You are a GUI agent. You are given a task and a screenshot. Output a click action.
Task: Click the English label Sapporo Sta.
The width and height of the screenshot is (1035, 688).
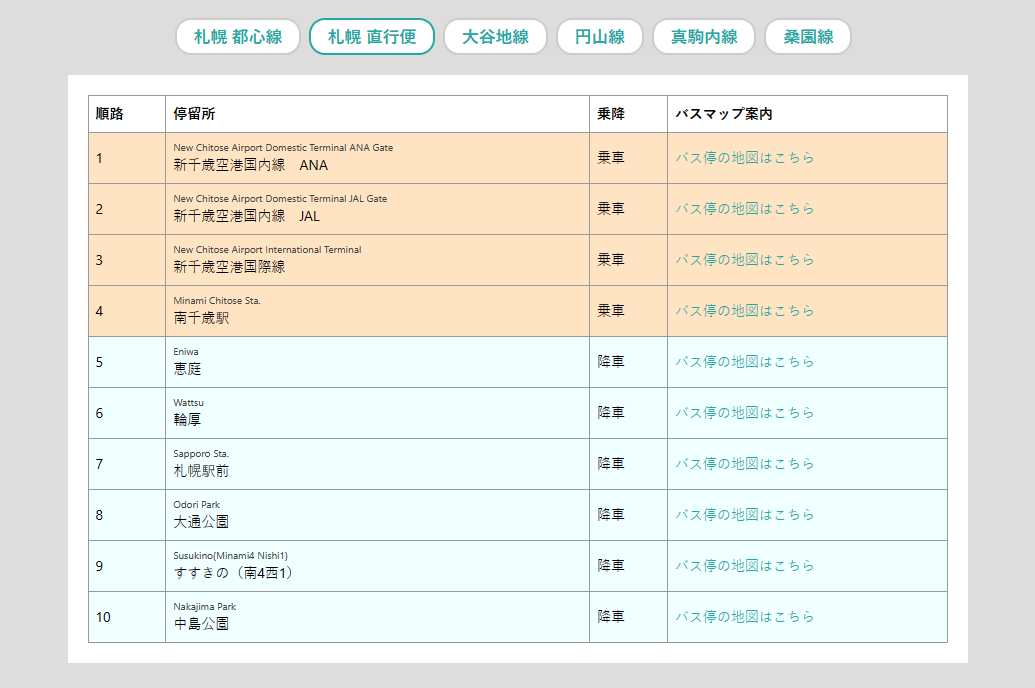click(x=201, y=454)
